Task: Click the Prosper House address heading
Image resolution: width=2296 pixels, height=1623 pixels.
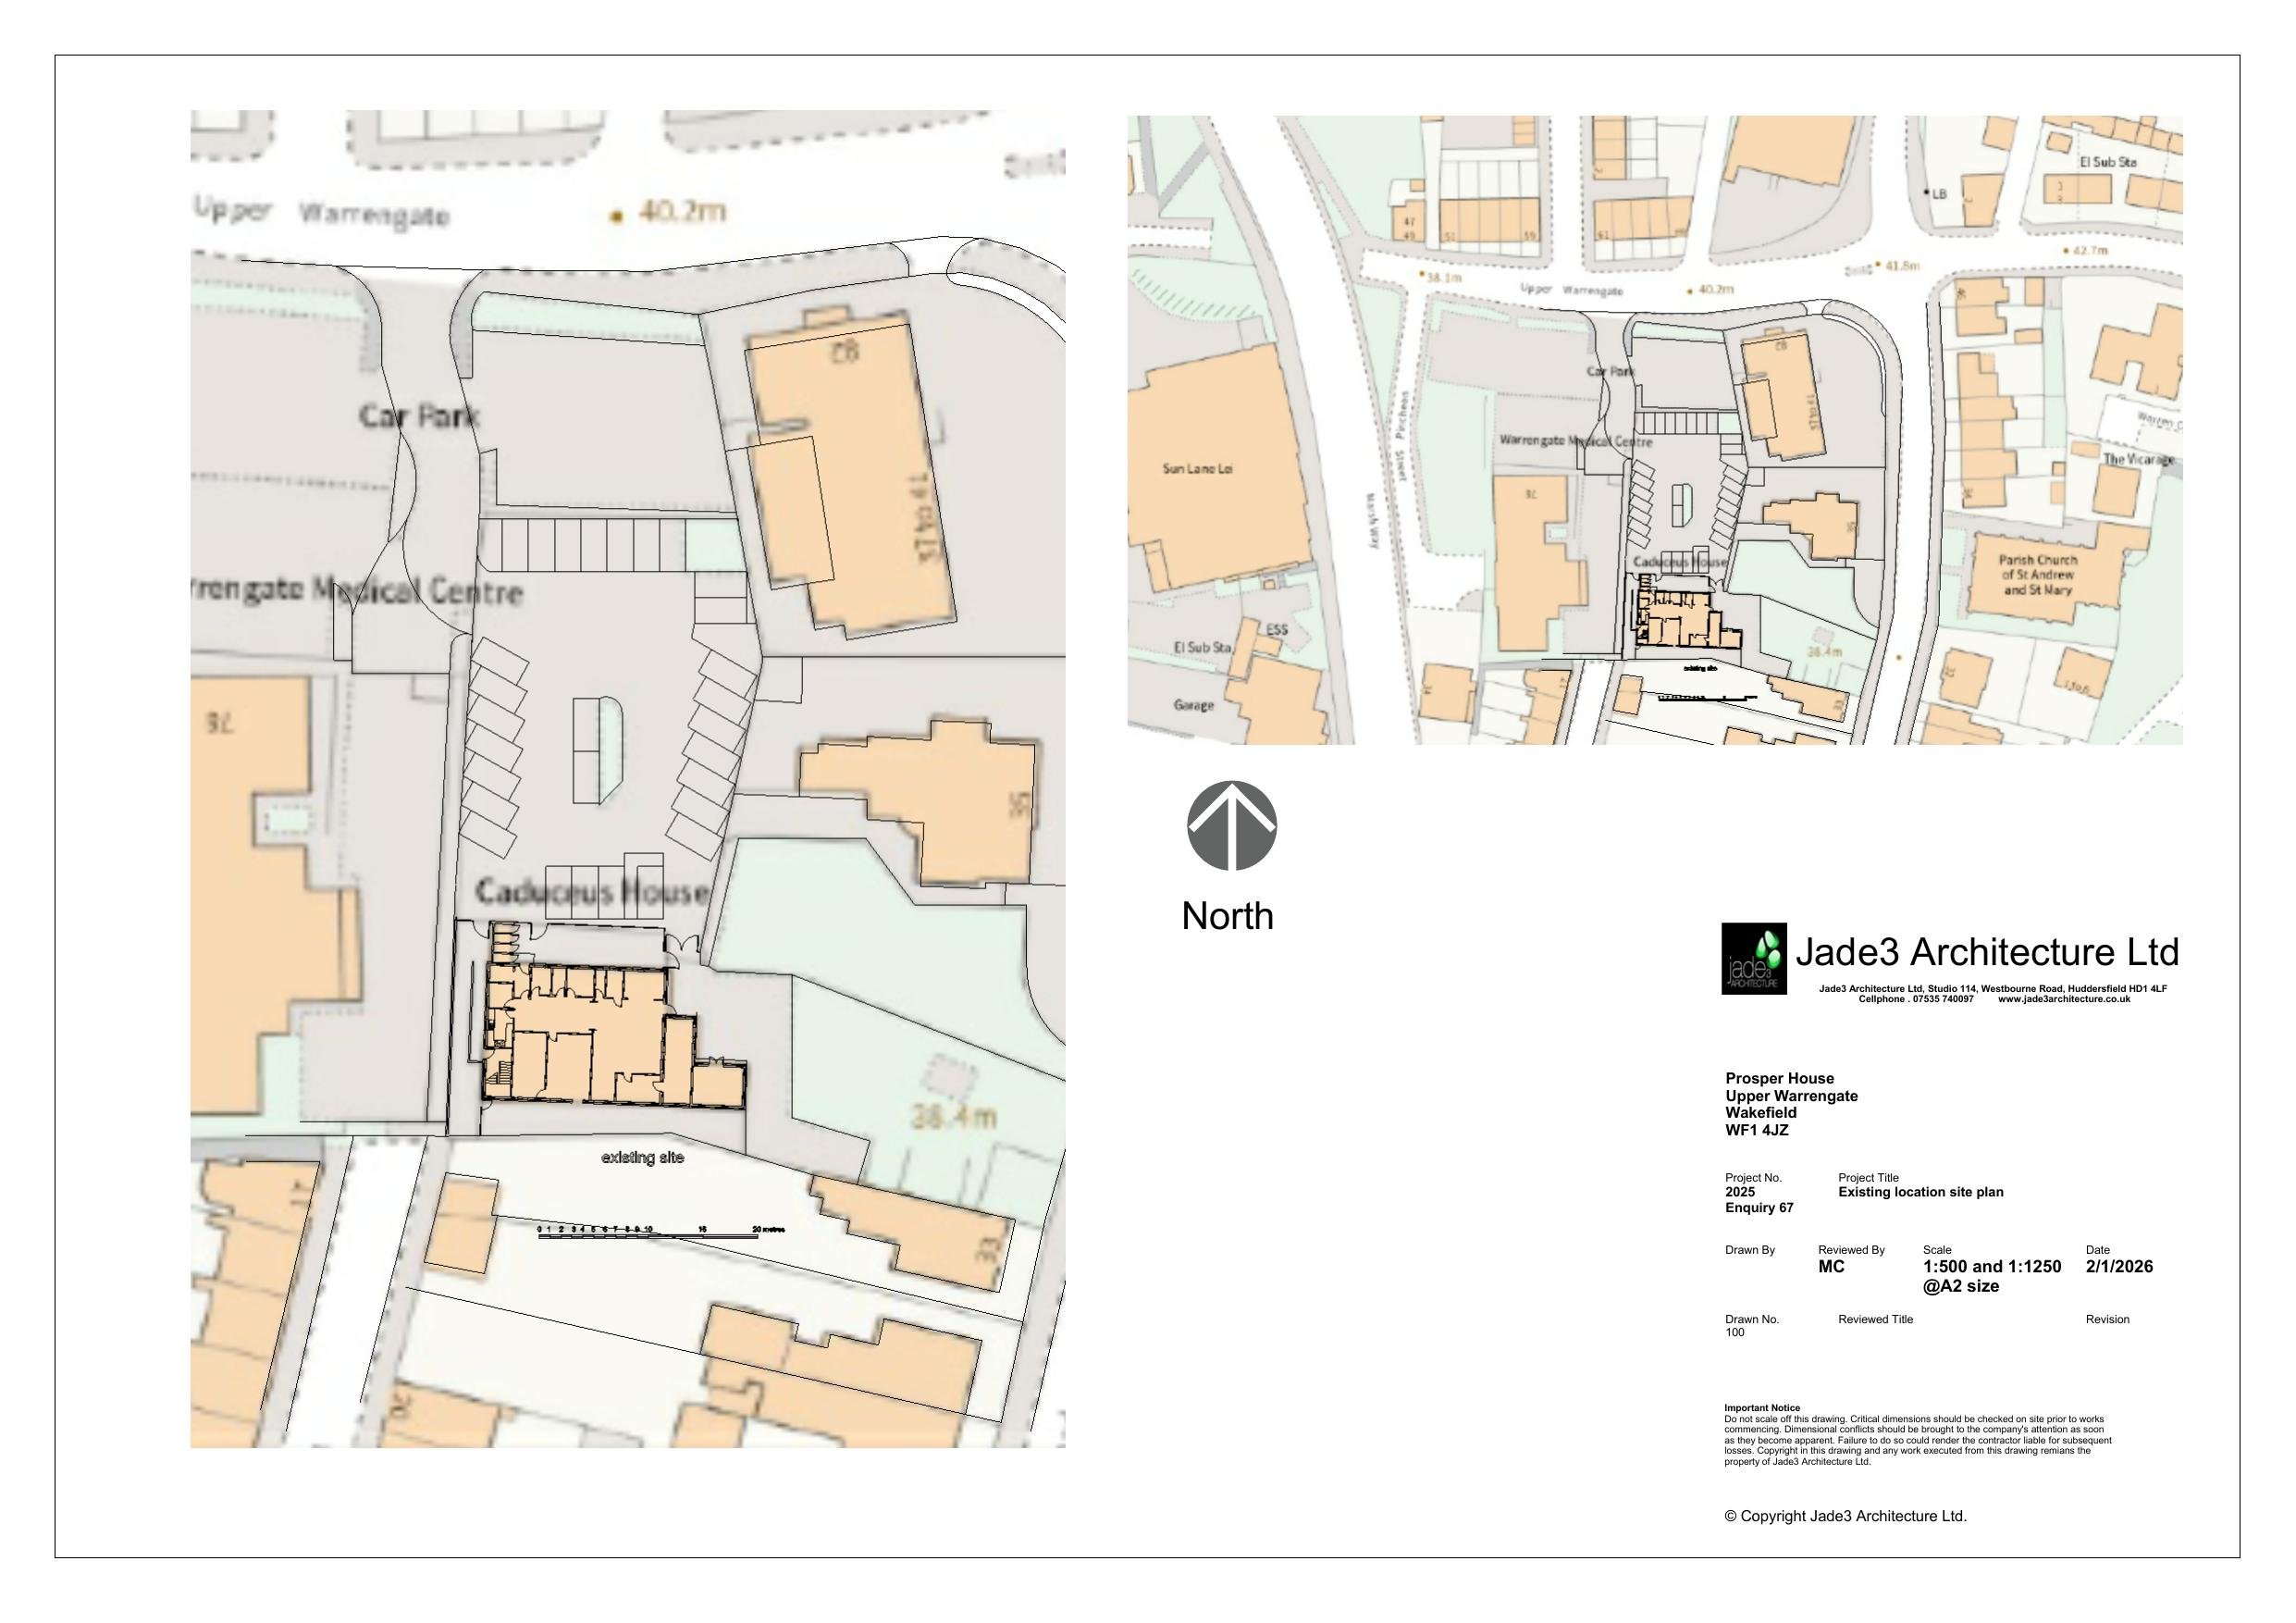Action: click(1779, 1078)
